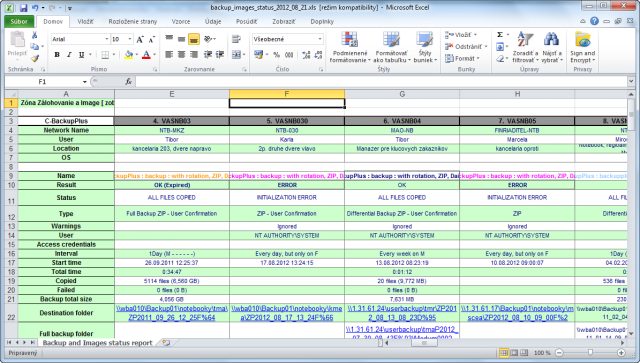Open the Arial font name dropdown
This screenshot has height=363, width=640.
(x=107, y=39)
